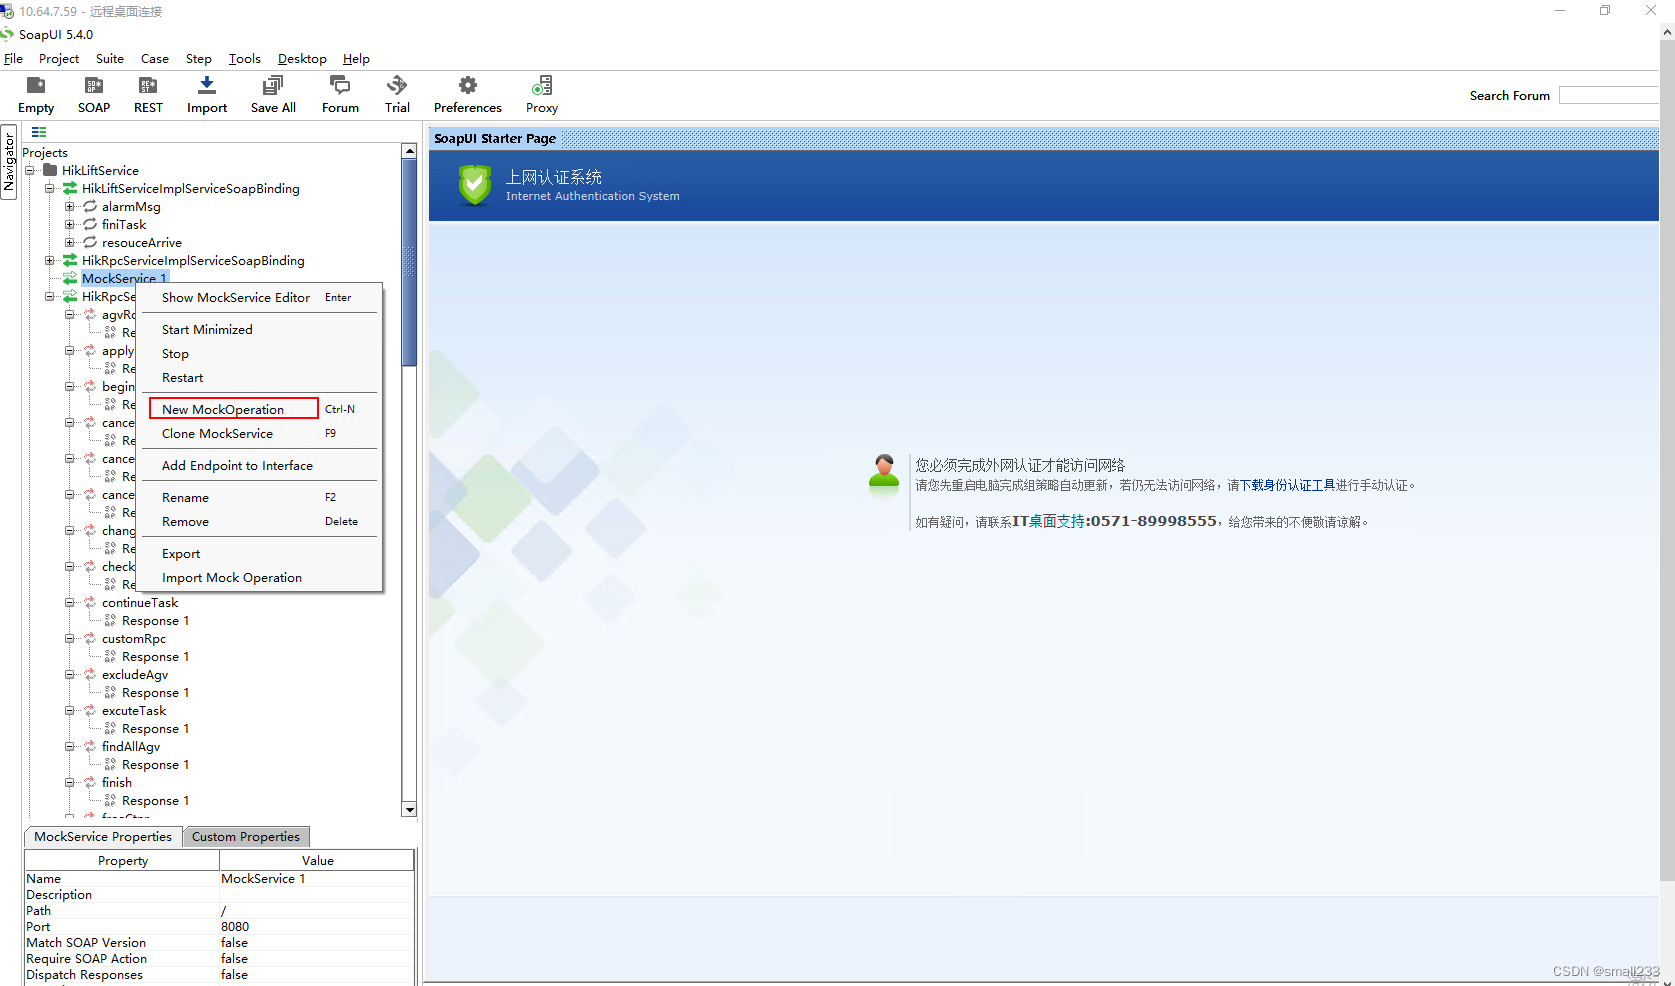
Task: Click the alarmMsg operation icon
Action: [x=90, y=206]
